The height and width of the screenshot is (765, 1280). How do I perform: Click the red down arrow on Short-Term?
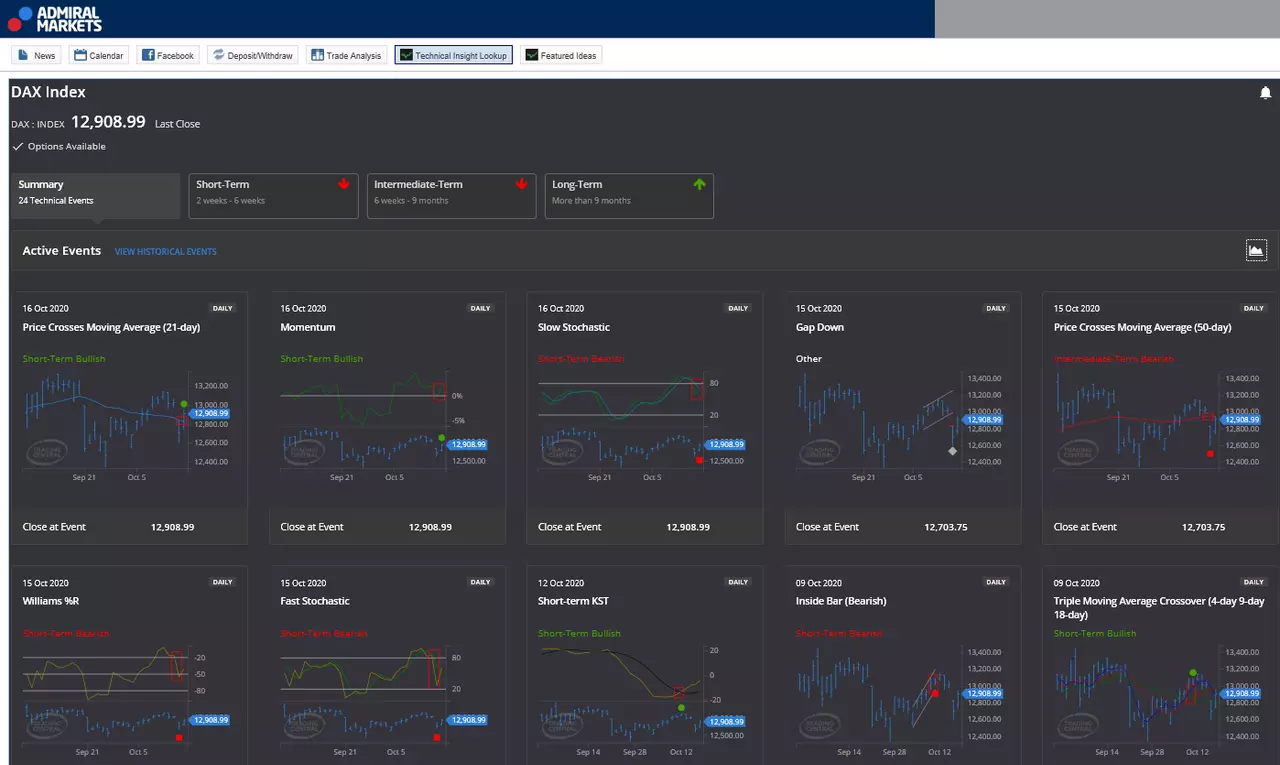pyautogui.click(x=343, y=184)
